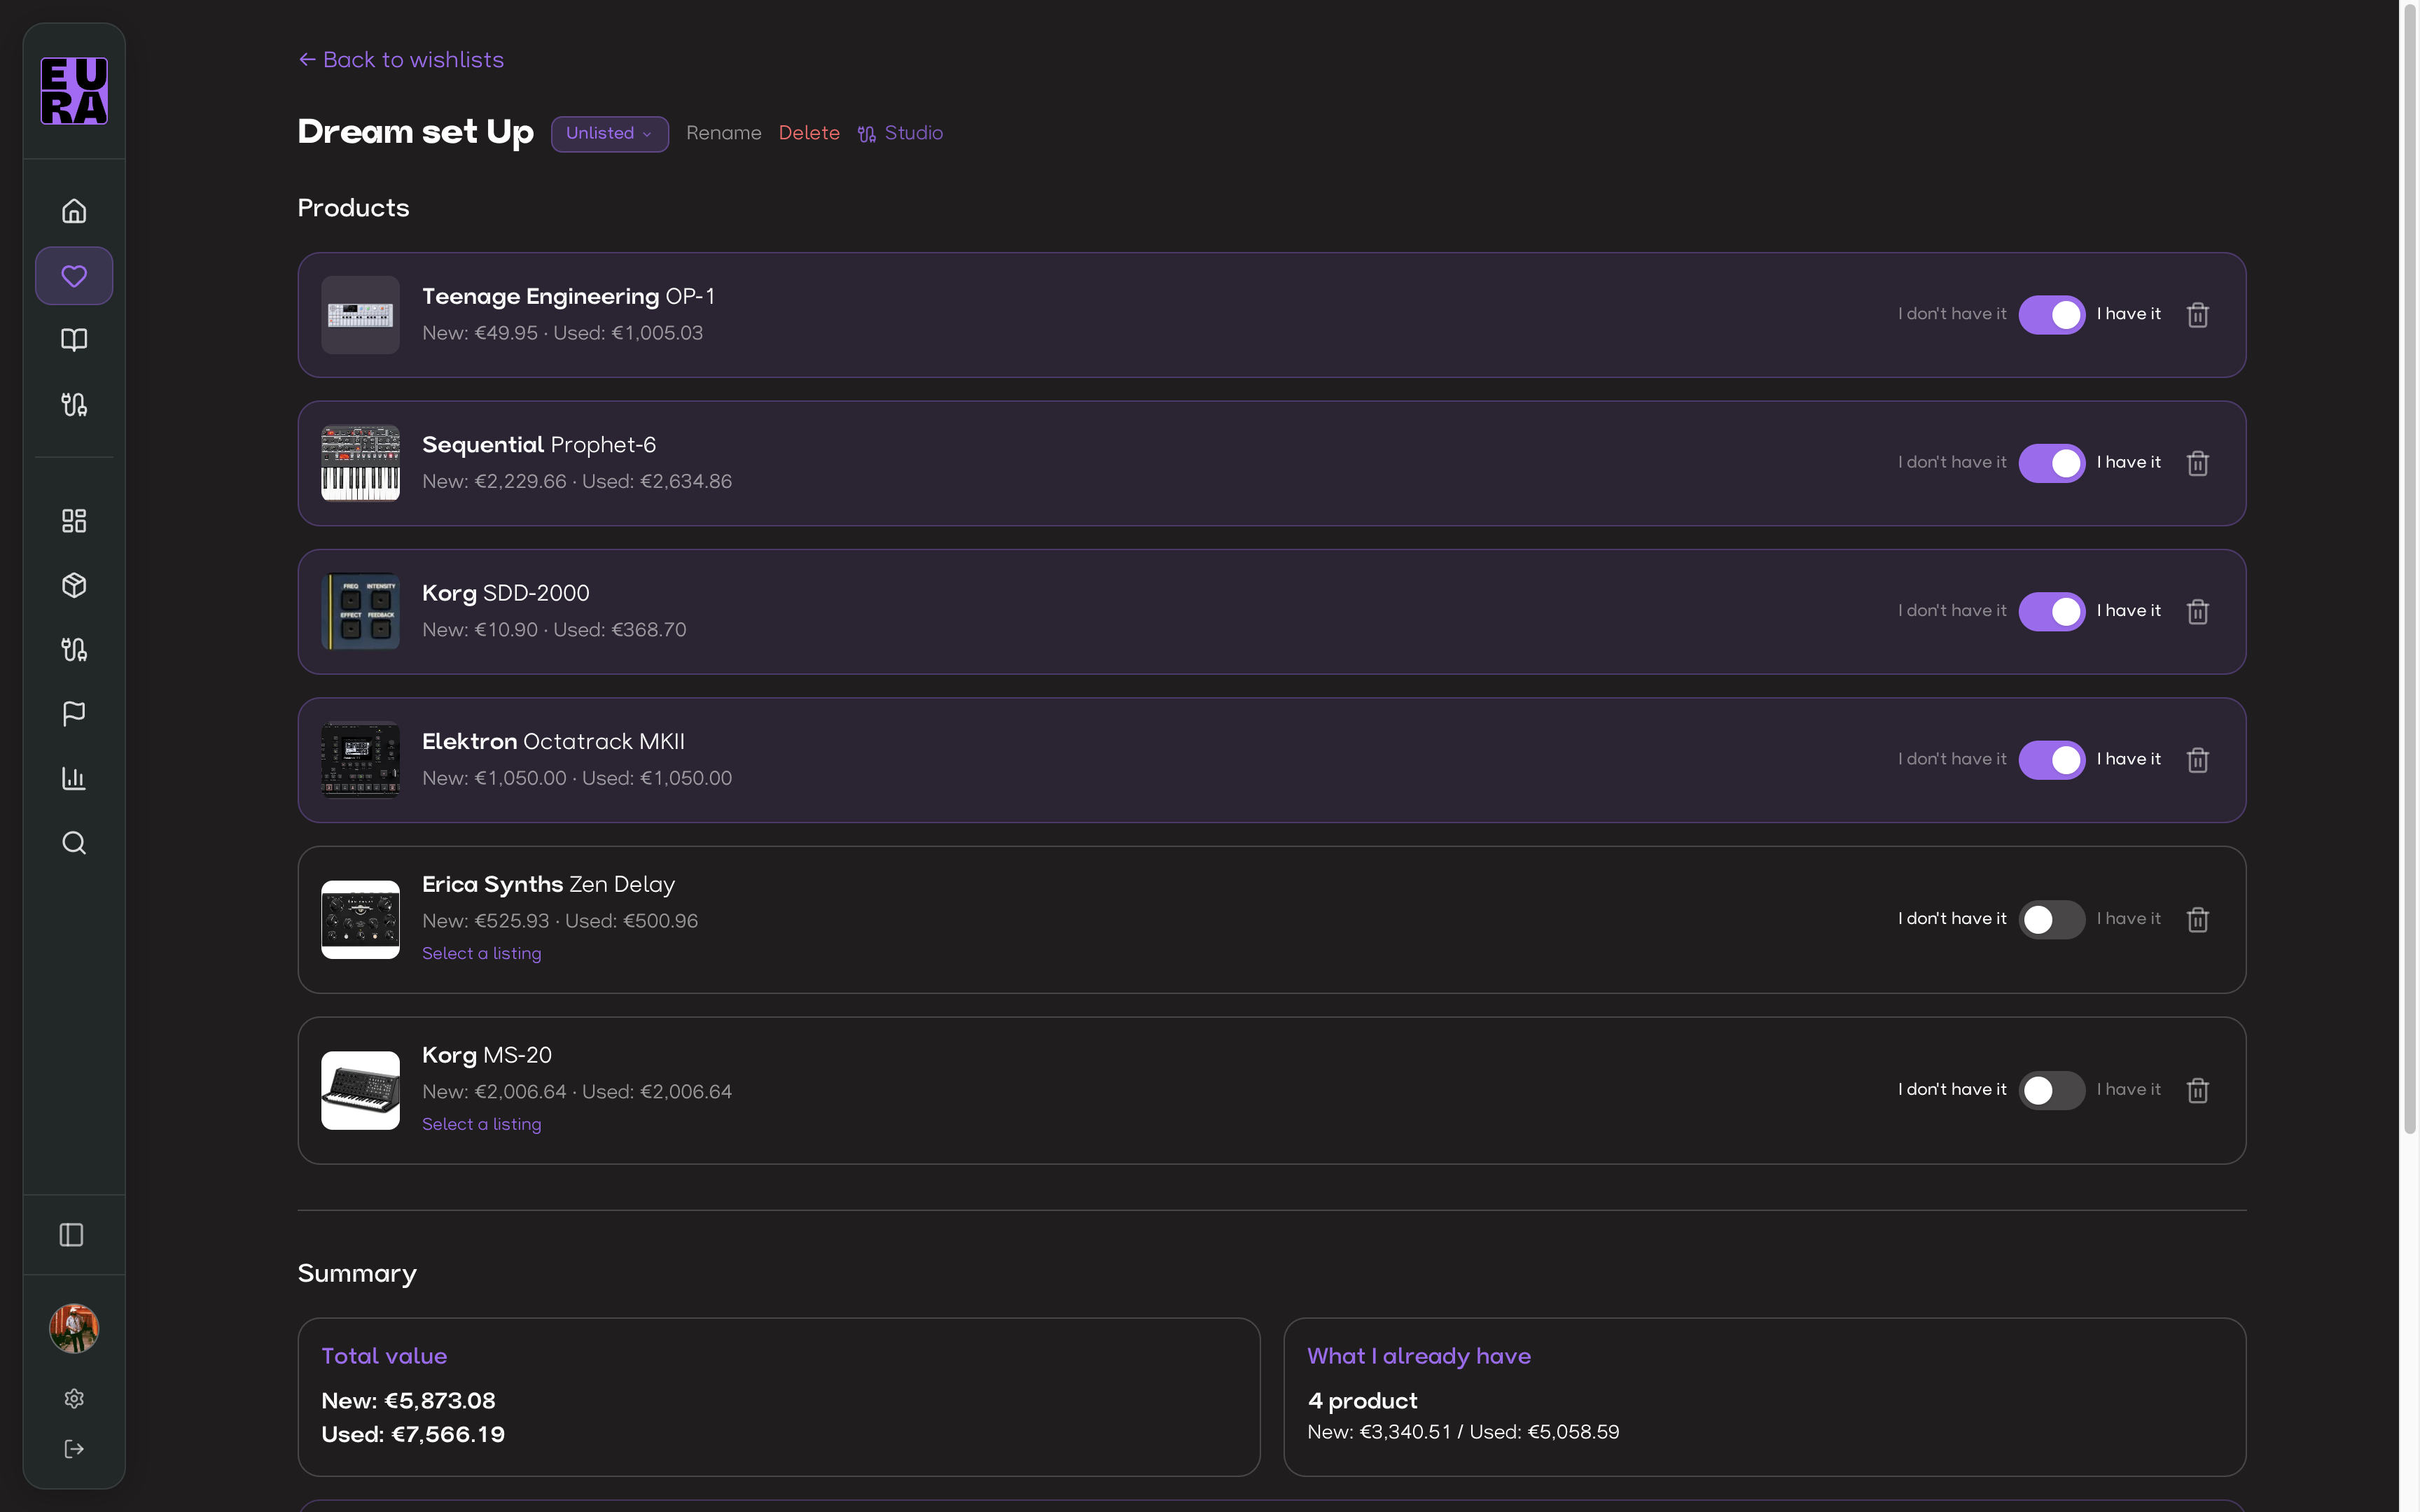Image resolution: width=2420 pixels, height=1512 pixels.
Task: Click the 'Dream set Up' wishlist title
Action: pyautogui.click(x=416, y=132)
